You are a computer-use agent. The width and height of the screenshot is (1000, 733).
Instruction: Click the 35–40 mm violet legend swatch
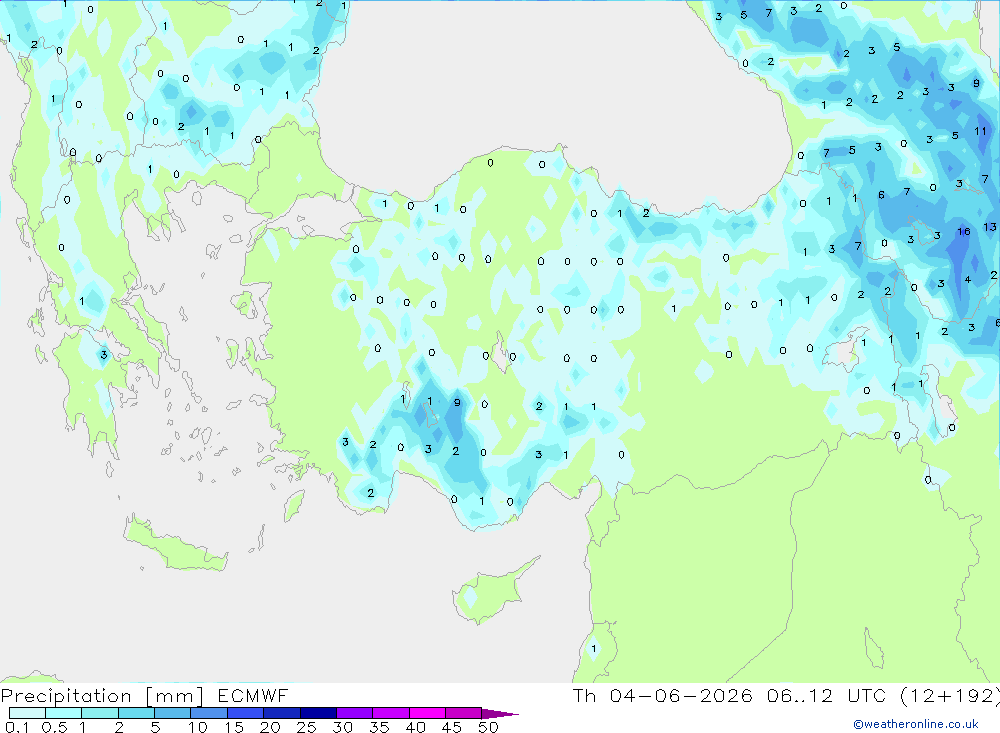(391, 713)
